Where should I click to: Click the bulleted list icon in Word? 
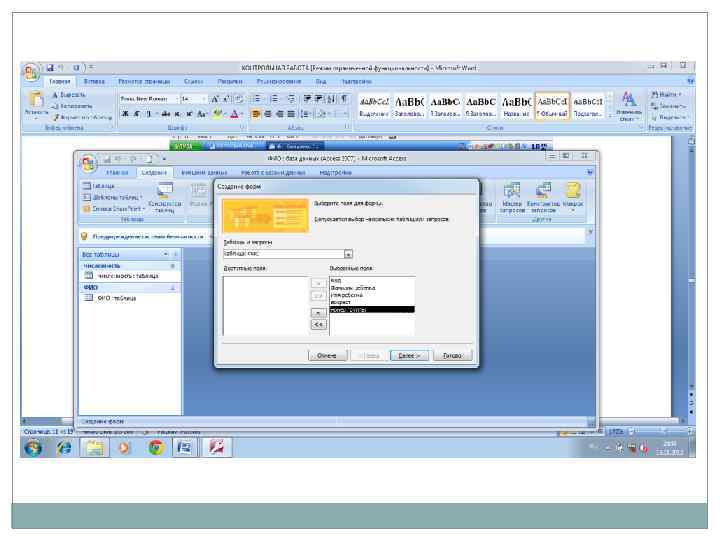257,99
